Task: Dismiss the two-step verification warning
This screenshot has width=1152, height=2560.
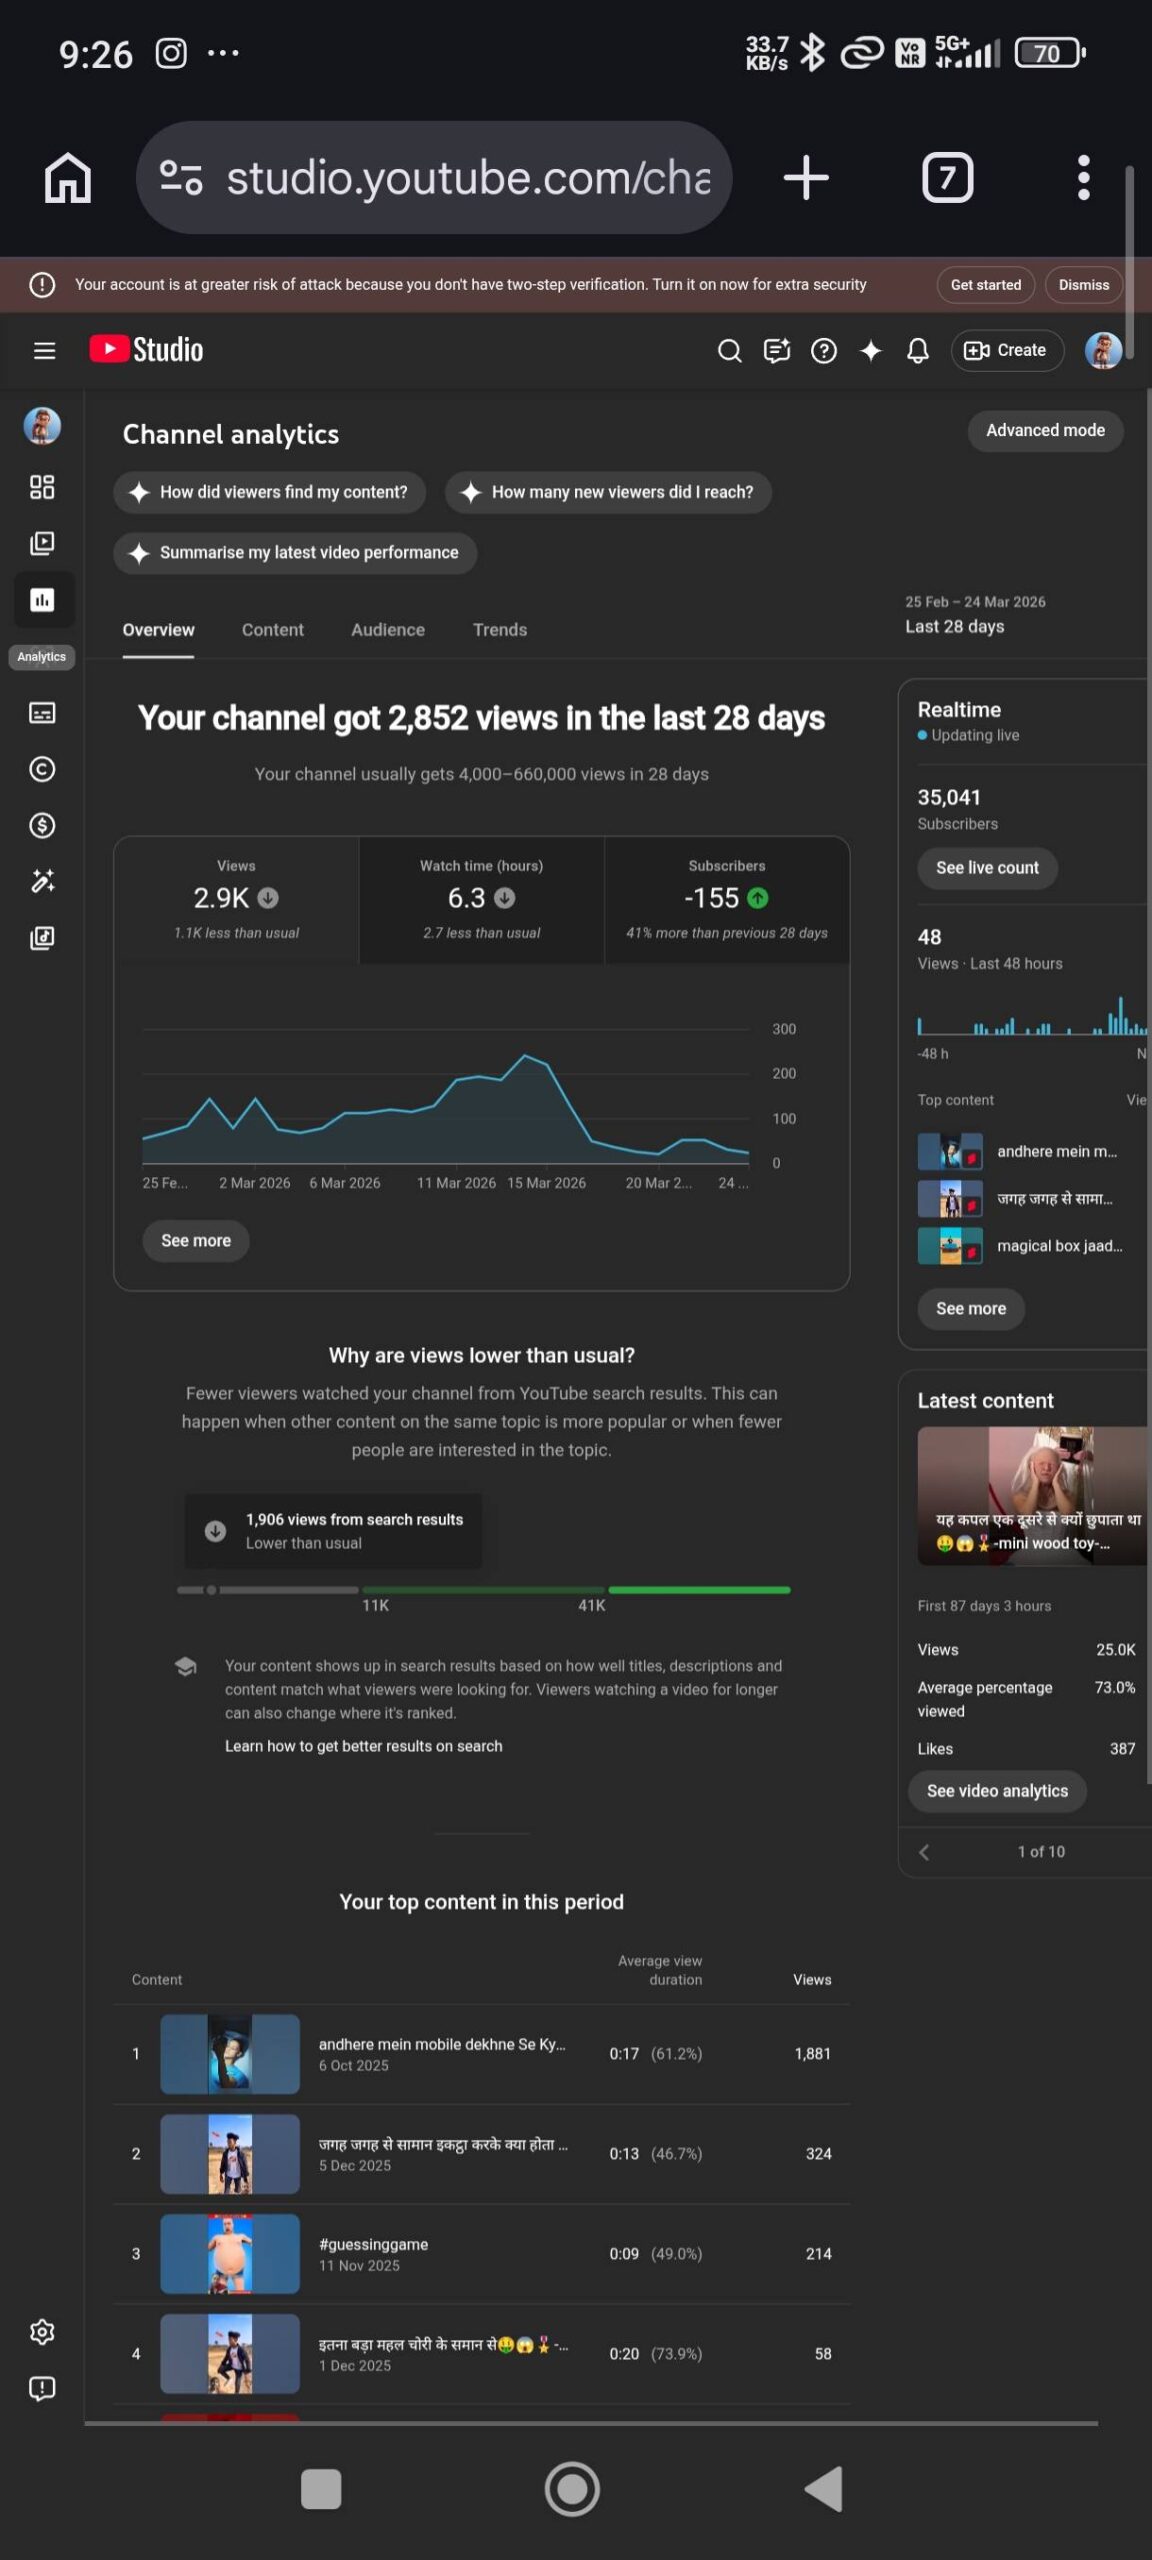Action: (x=1083, y=285)
